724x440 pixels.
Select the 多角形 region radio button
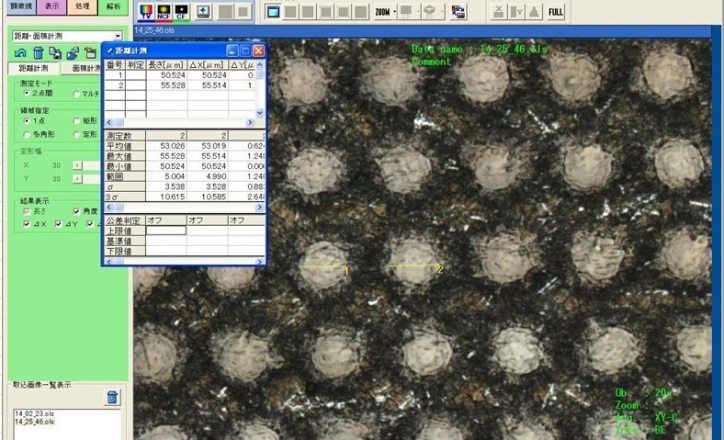27,134
